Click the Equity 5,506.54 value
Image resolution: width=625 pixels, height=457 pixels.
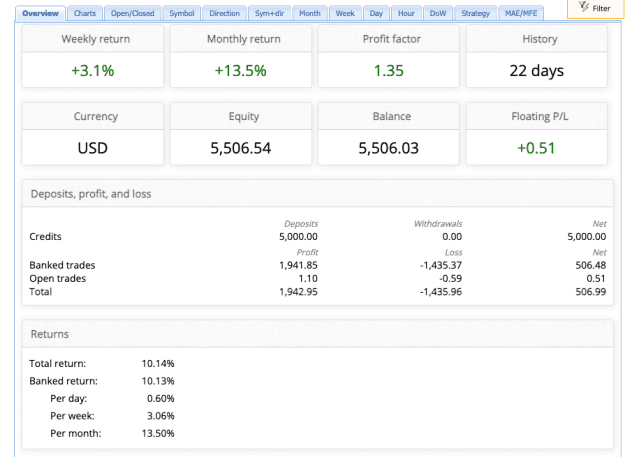[x=240, y=148]
